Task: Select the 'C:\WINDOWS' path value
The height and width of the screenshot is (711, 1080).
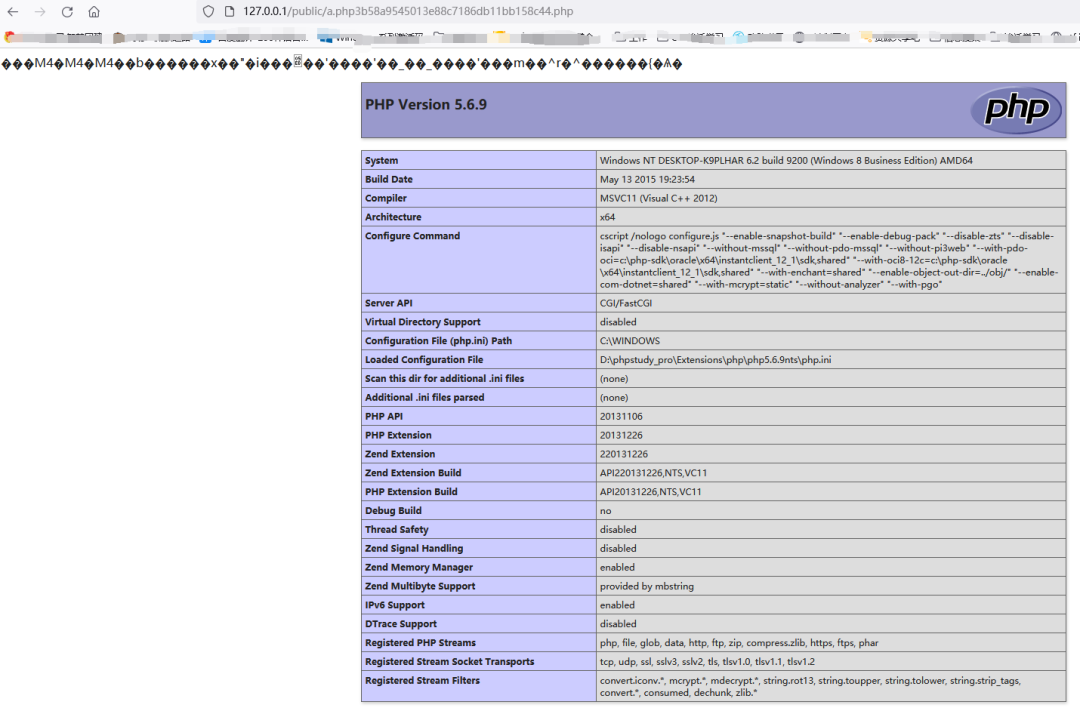Action: pos(630,341)
